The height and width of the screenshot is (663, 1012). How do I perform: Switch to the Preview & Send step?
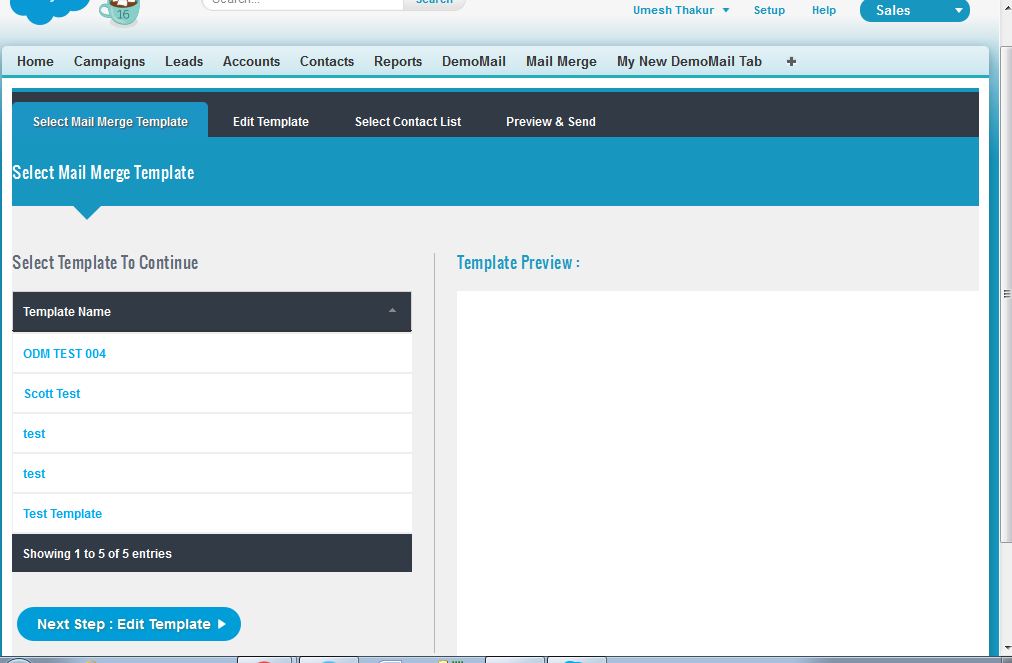551,121
